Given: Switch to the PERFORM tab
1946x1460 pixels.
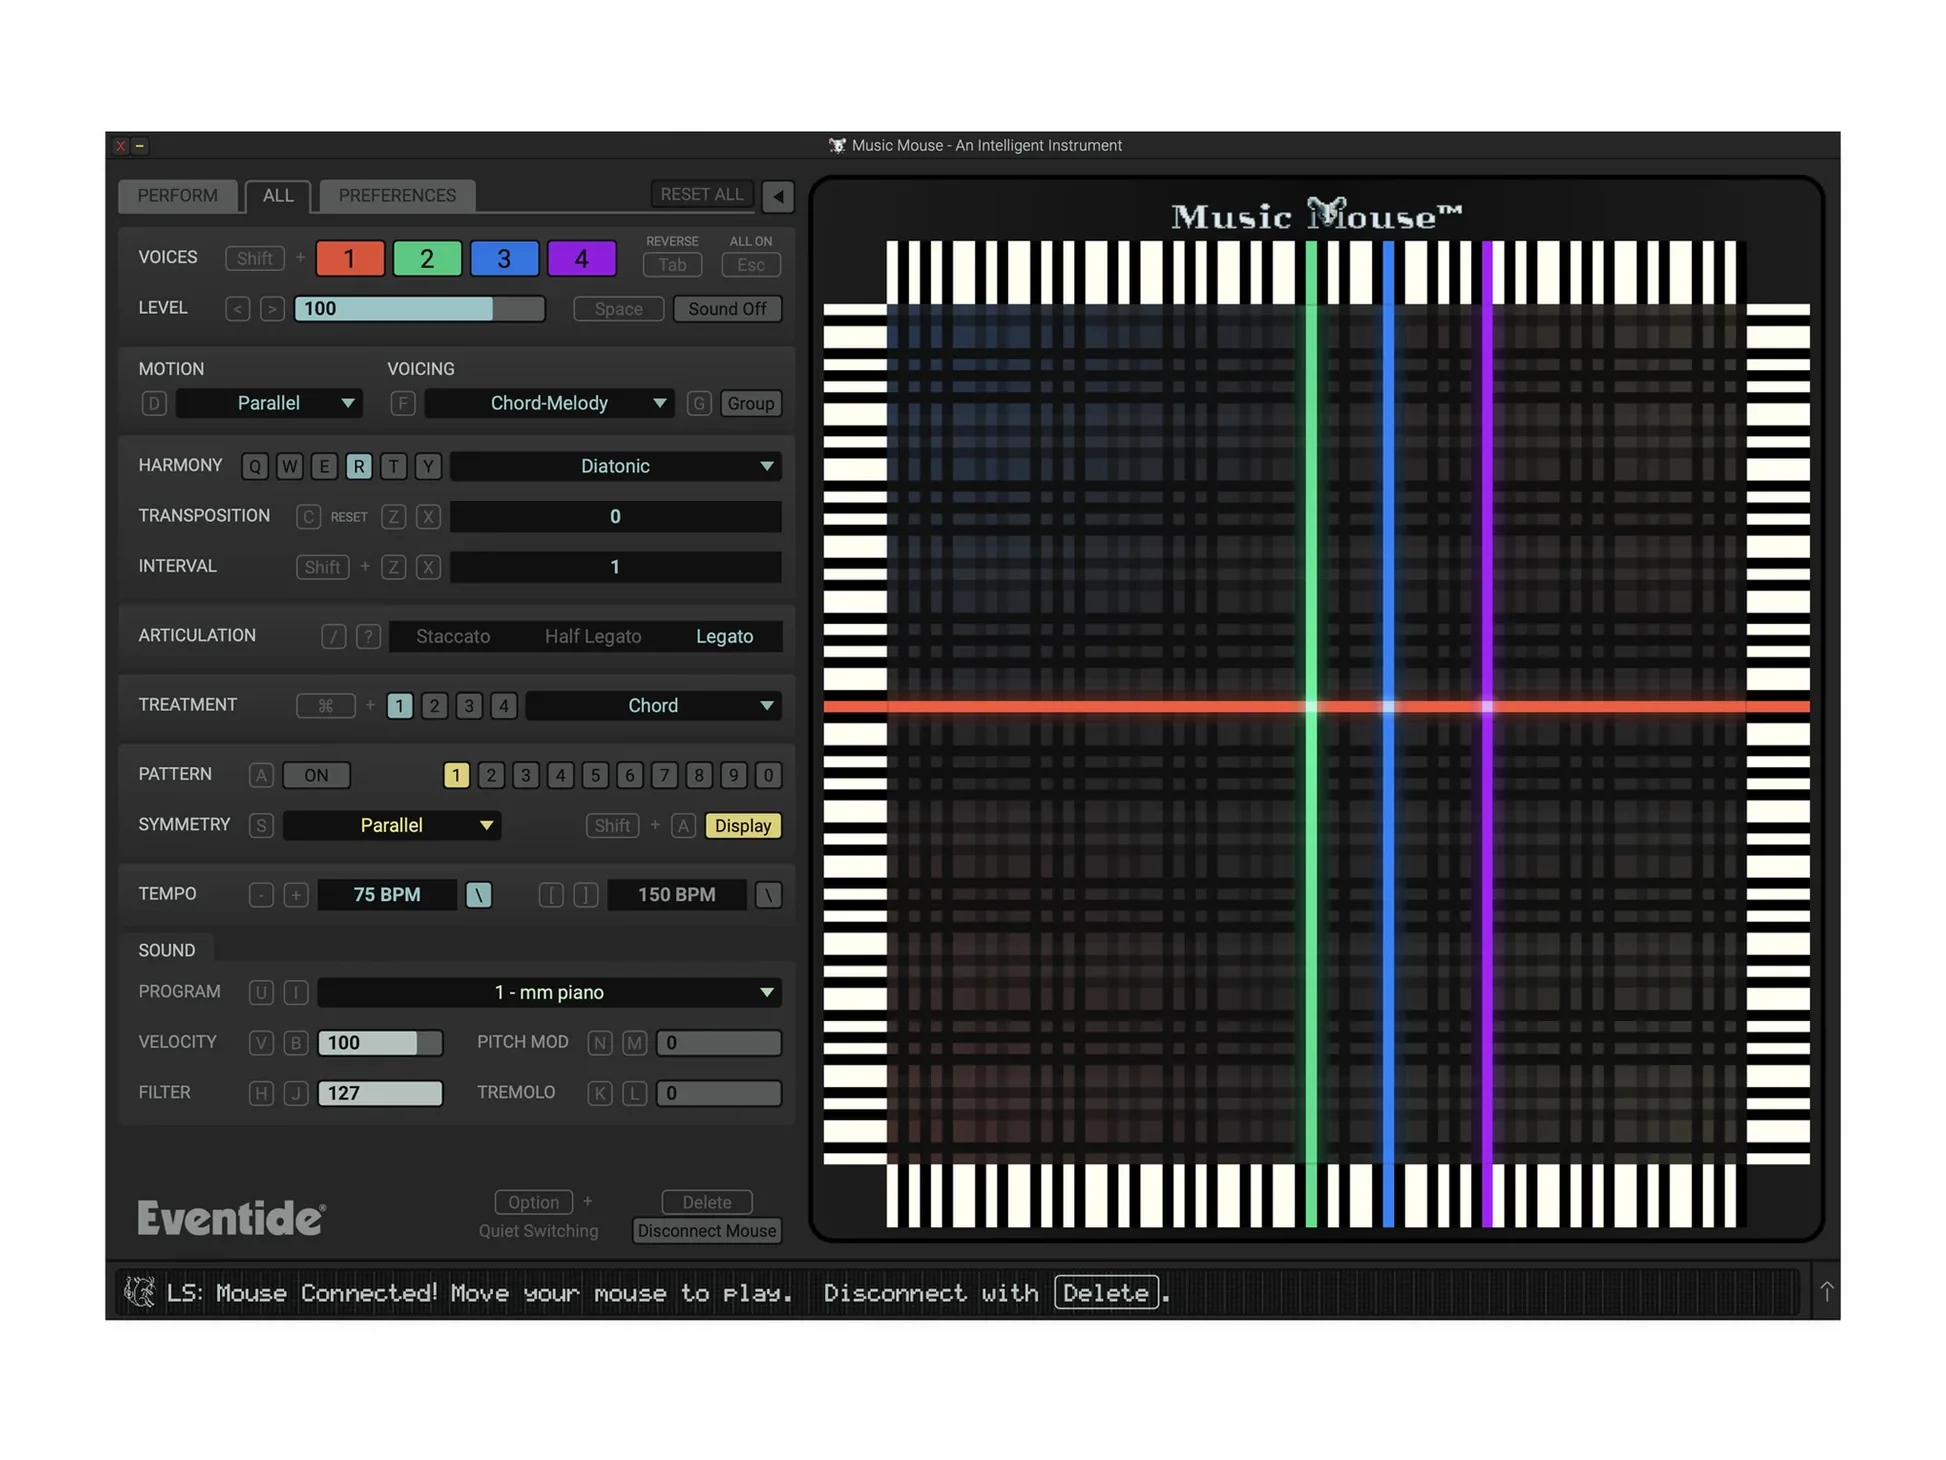Looking at the screenshot, I should [177, 196].
